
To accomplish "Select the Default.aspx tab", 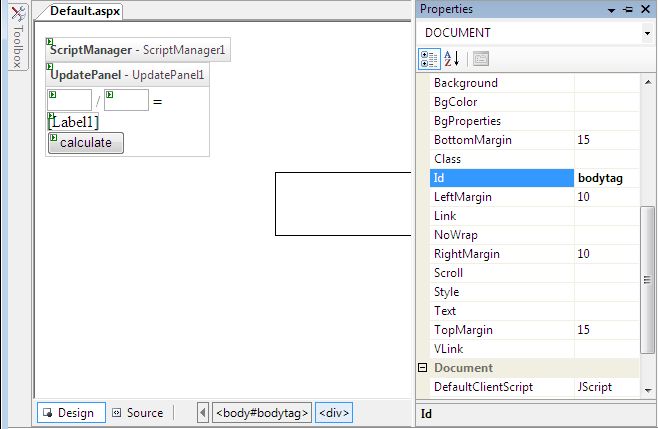I will [85, 10].
